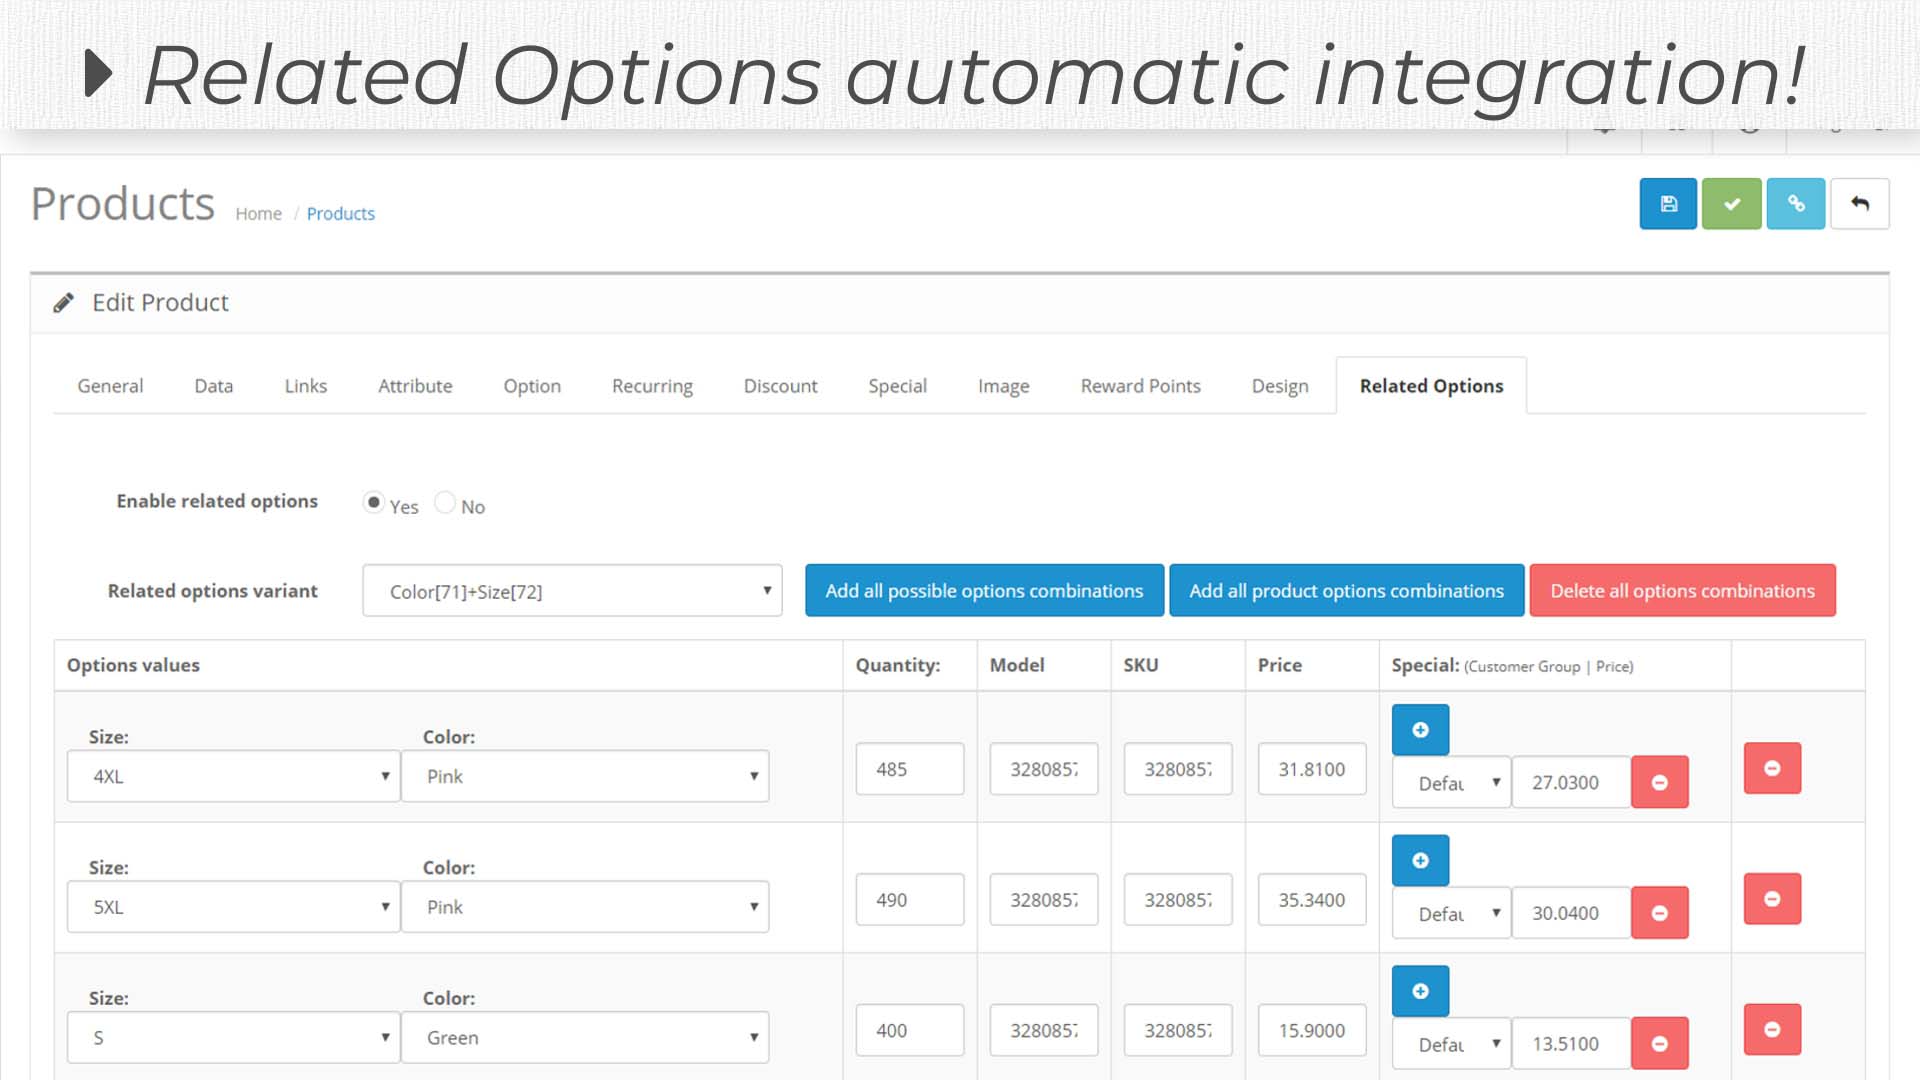
Task: Delete the 4XL Pink combination row with the red minus icon
Action: coord(1771,769)
